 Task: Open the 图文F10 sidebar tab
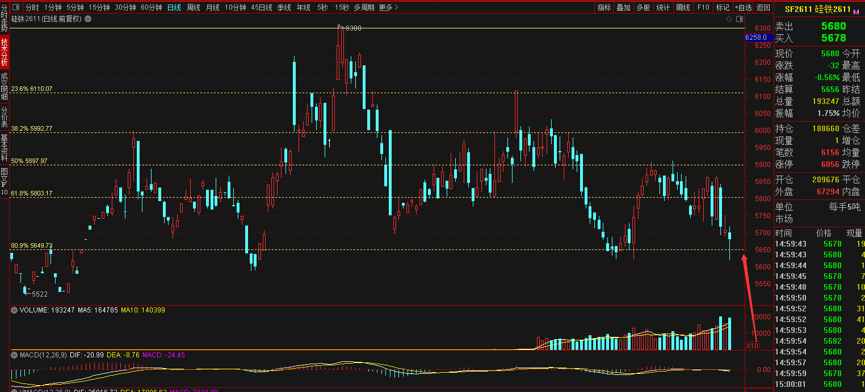tap(4, 182)
